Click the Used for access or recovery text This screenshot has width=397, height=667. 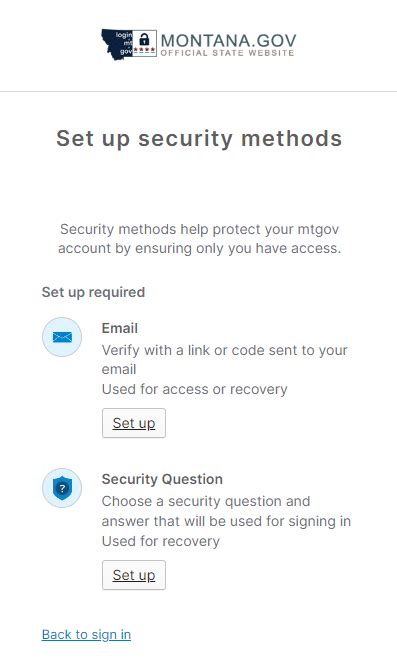pos(194,389)
